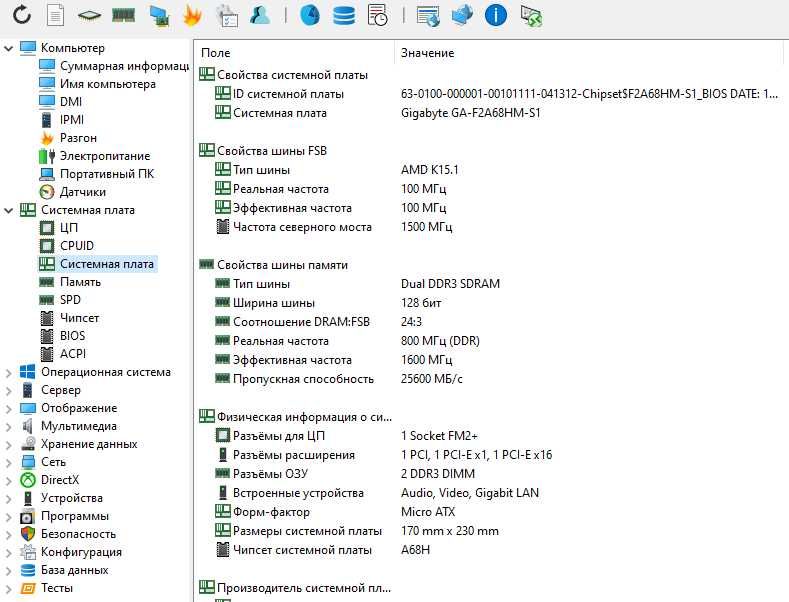Image resolution: width=789 pixels, height=602 pixels.
Task: Click Gigabyte GA-F2A68HM-S1 value
Action: (470, 113)
